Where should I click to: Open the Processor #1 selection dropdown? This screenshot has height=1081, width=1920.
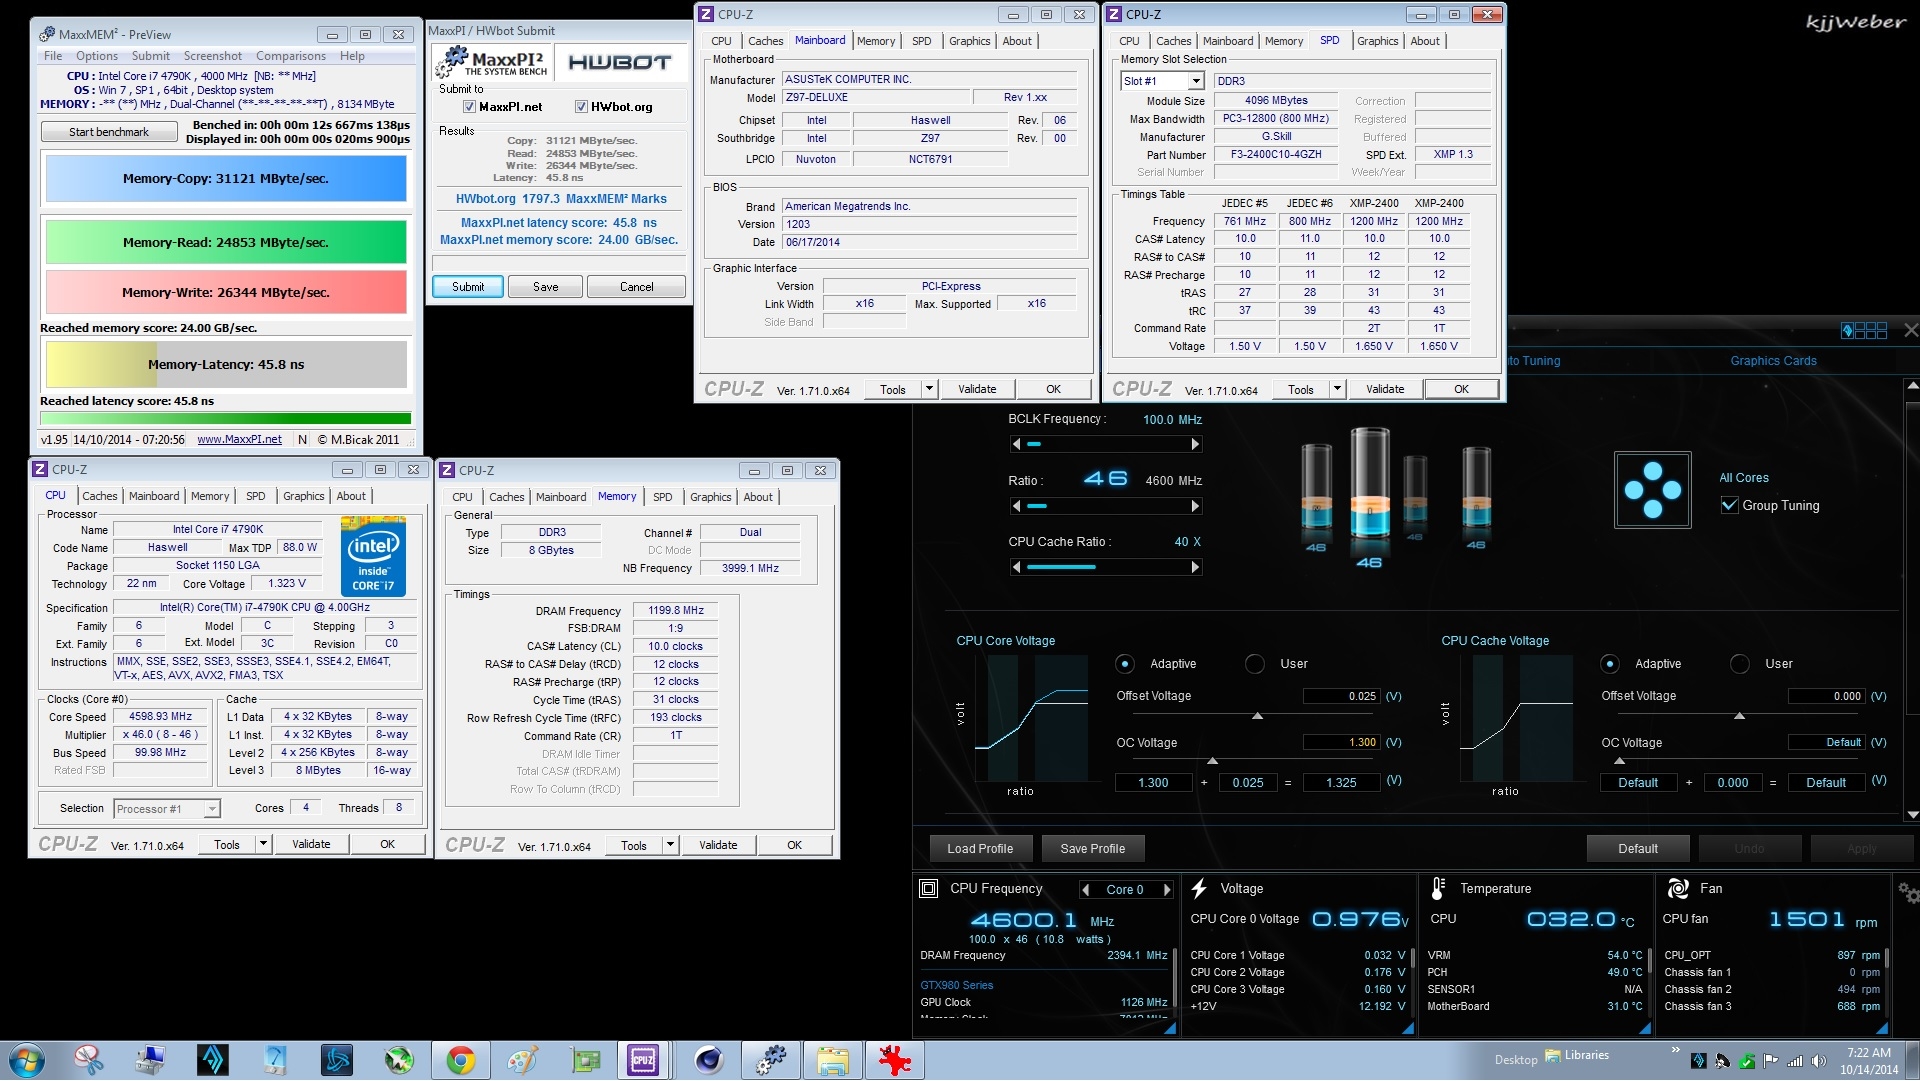212,809
